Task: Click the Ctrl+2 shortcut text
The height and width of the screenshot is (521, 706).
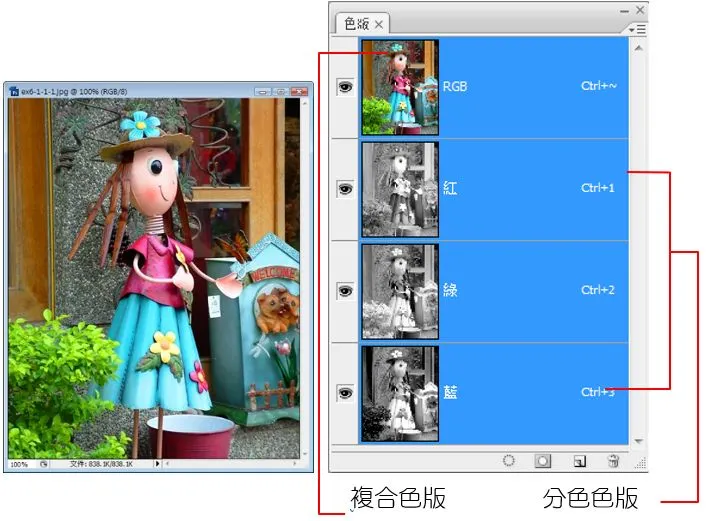Action: pos(597,290)
